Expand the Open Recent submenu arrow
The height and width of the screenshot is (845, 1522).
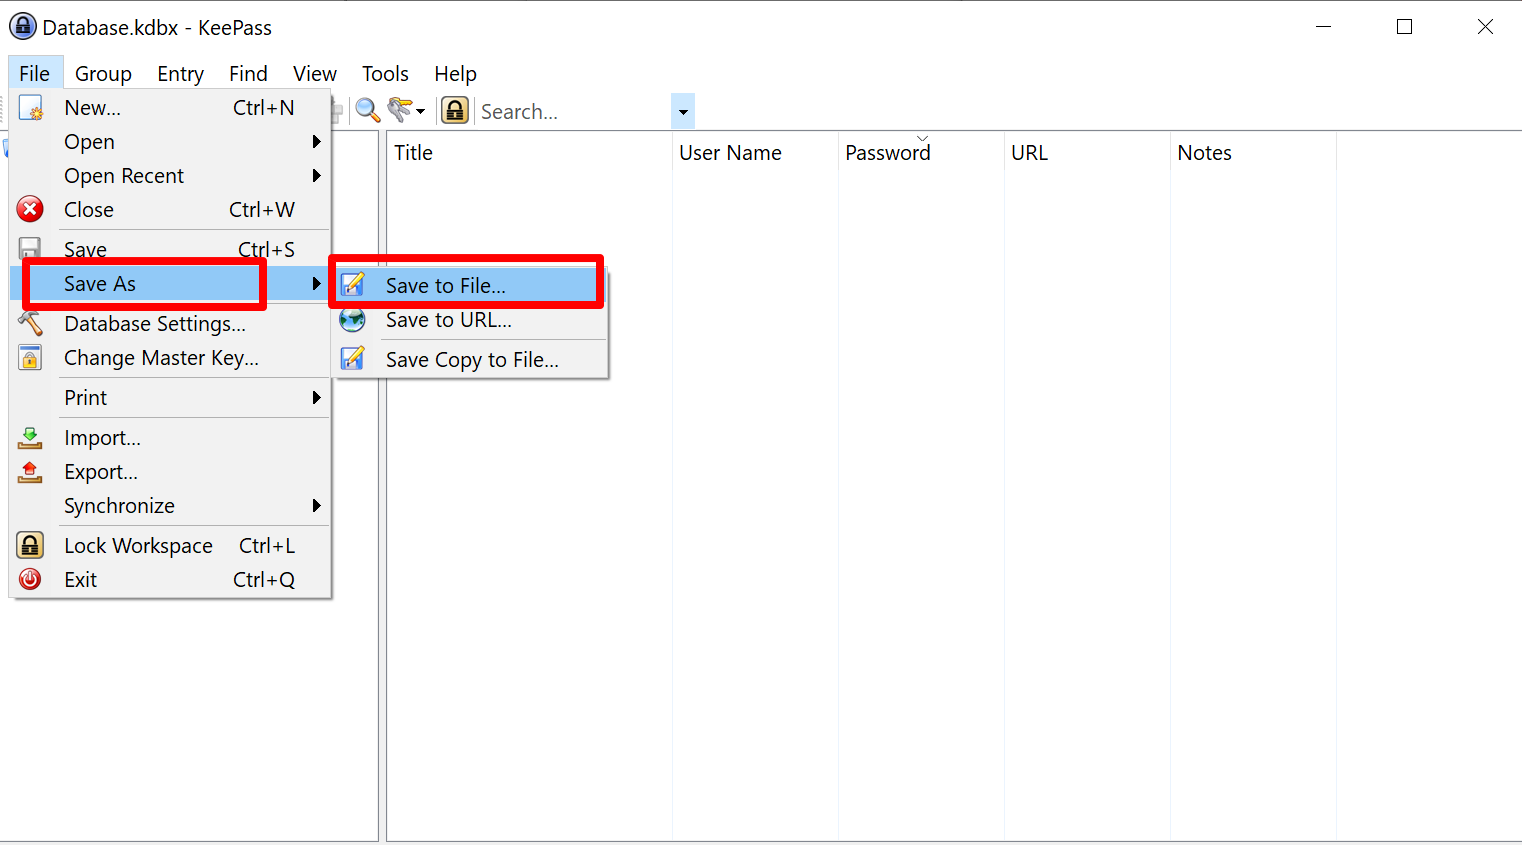coord(316,176)
